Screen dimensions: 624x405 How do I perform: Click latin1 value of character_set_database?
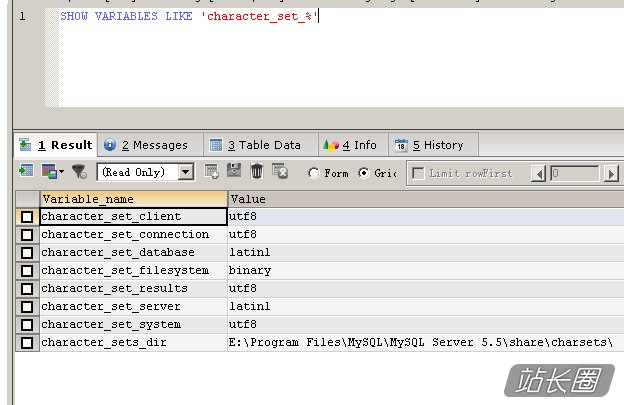point(426,252)
